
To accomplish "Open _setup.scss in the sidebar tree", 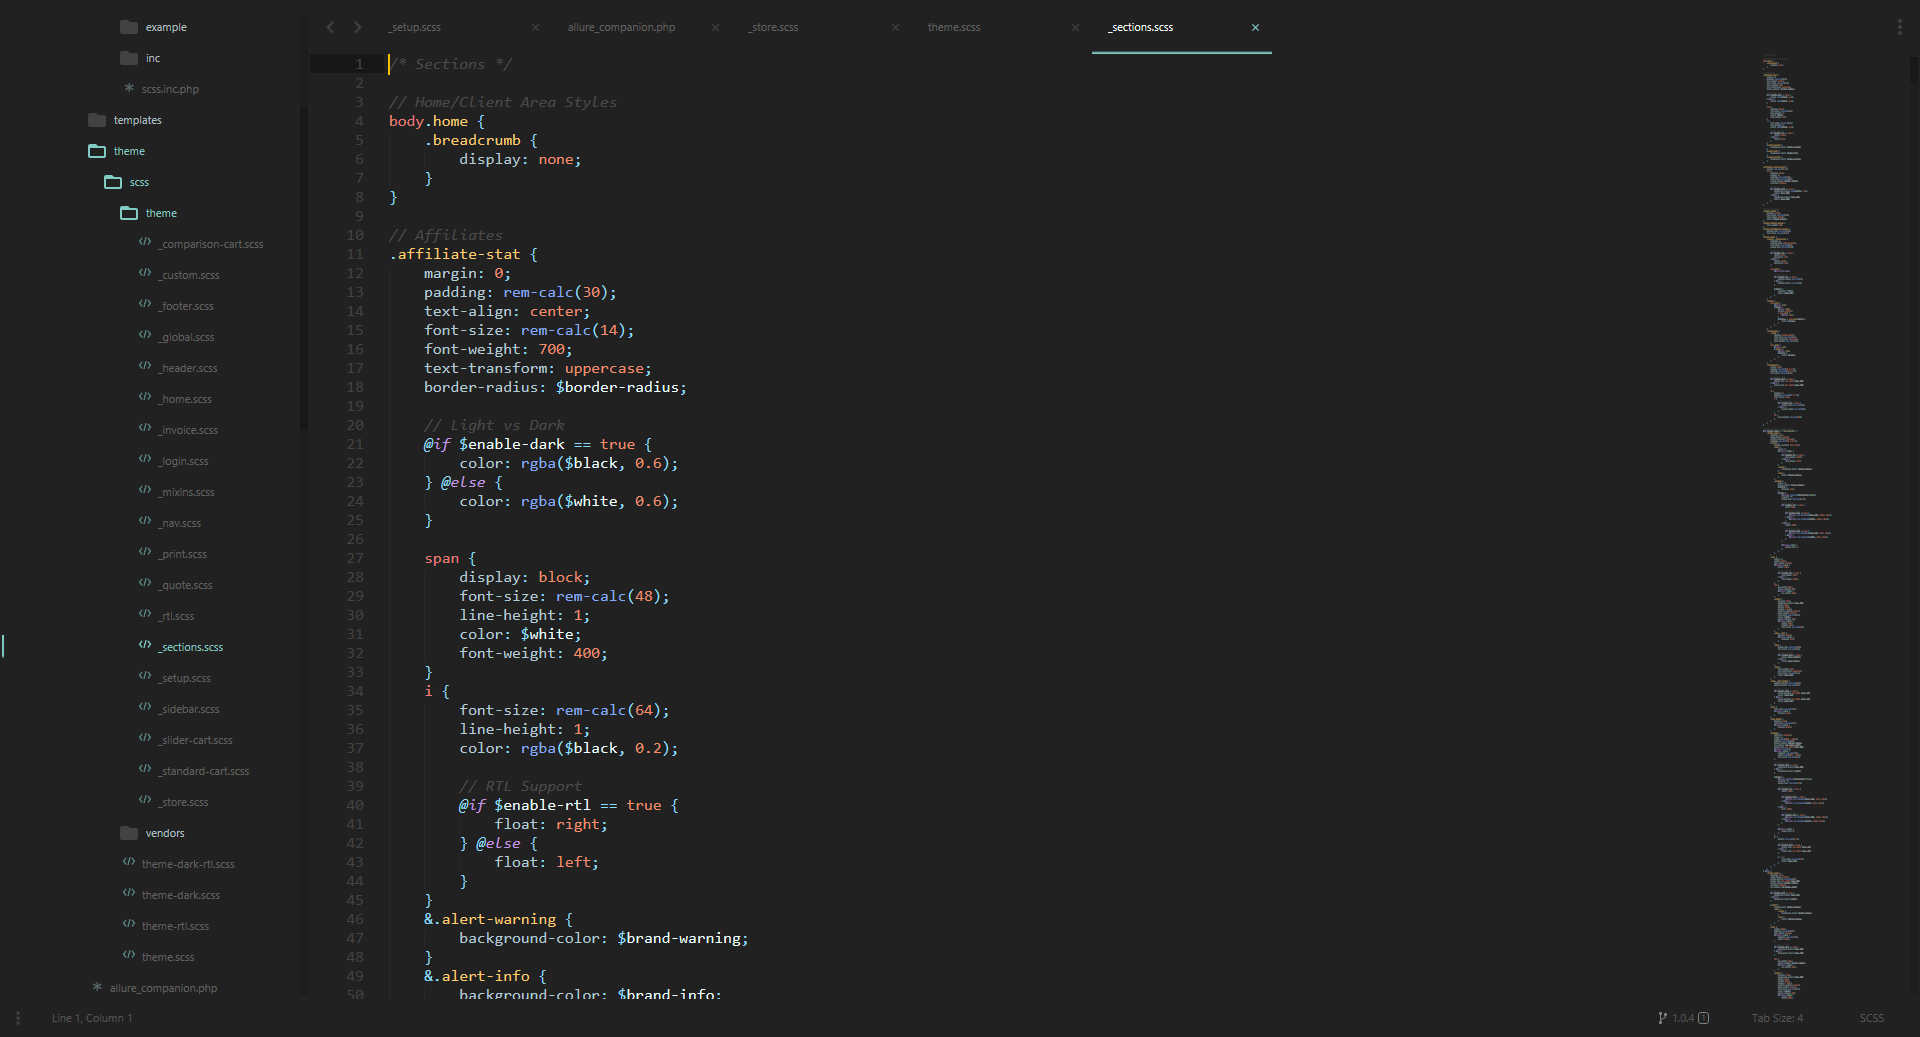I will click(185, 678).
